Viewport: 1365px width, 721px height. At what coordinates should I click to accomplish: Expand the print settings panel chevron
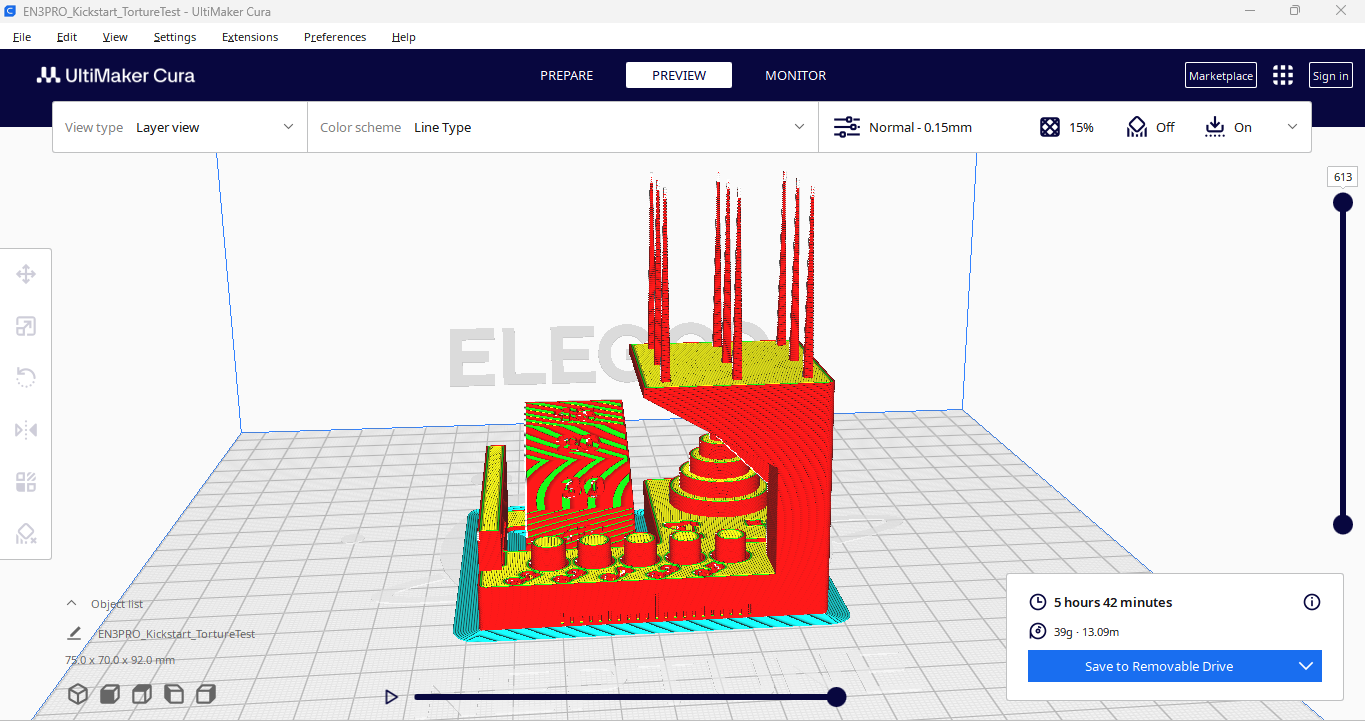(x=1292, y=127)
